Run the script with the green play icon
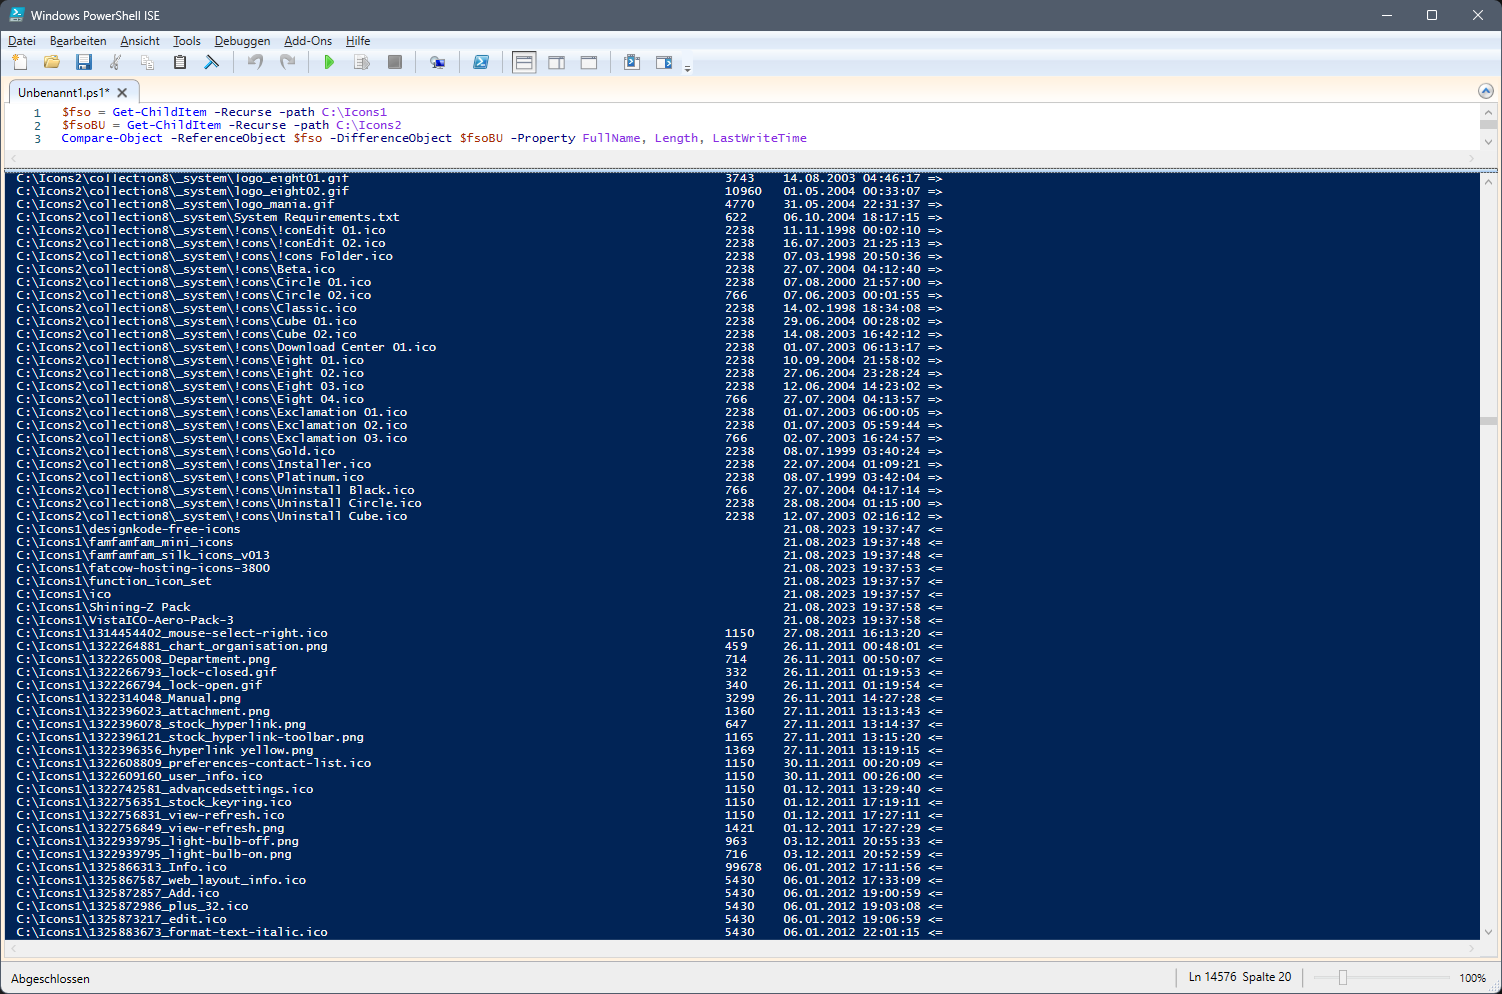Image resolution: width=1502 pixels, height=994 pixels. coord(329,62)
